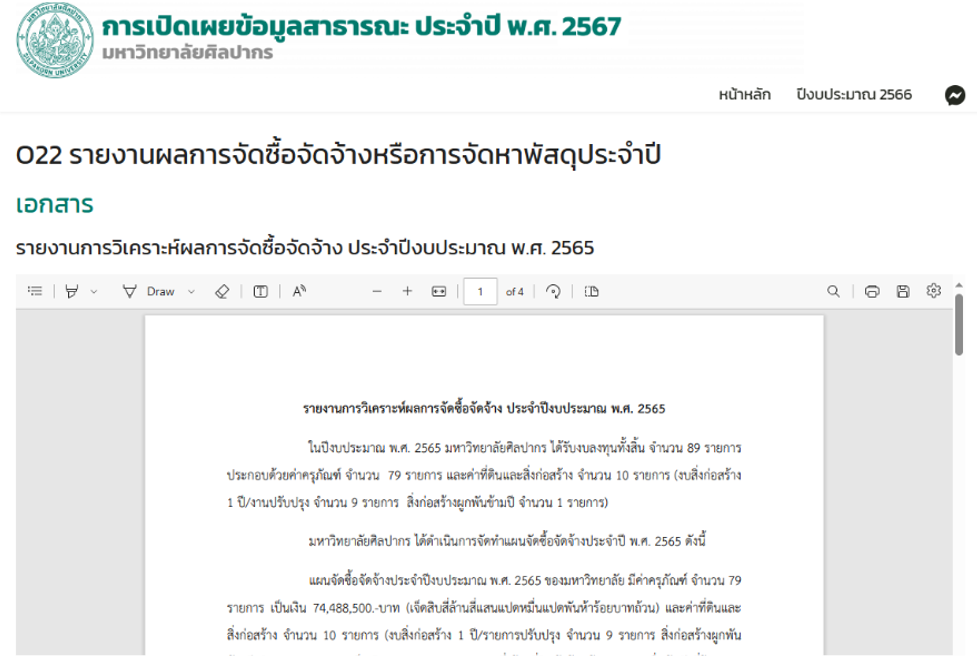This screenshot has height=656, width=977.
Task: Activate the Draw tool
Action: click(150, 292)
